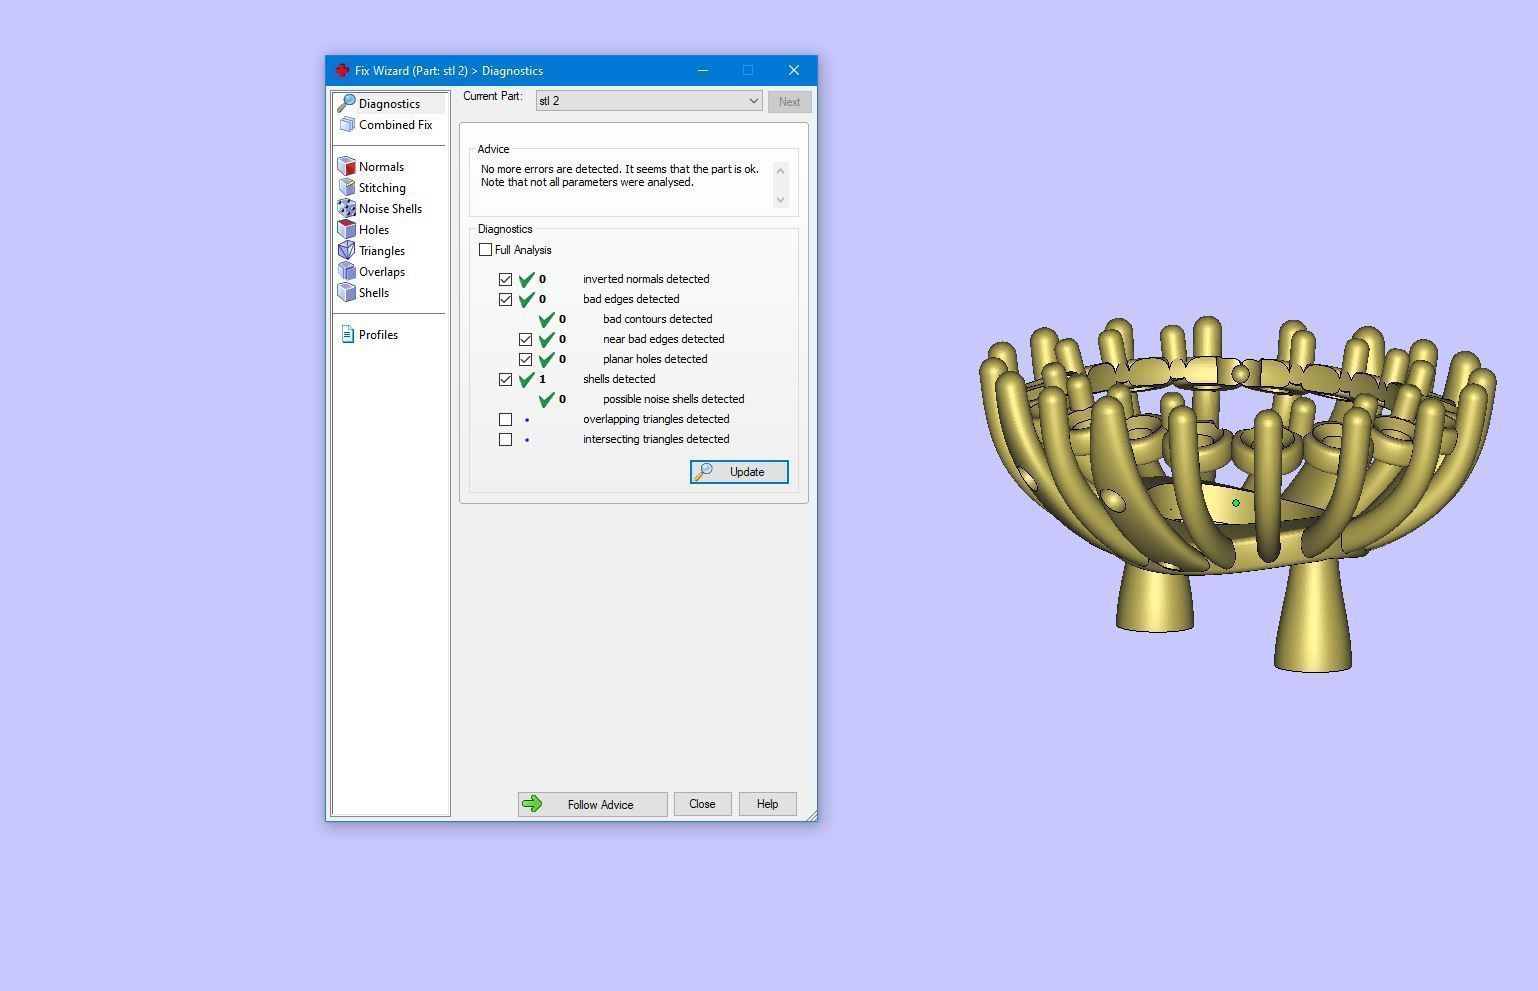Open the Profiles entry

coord(378,335)
